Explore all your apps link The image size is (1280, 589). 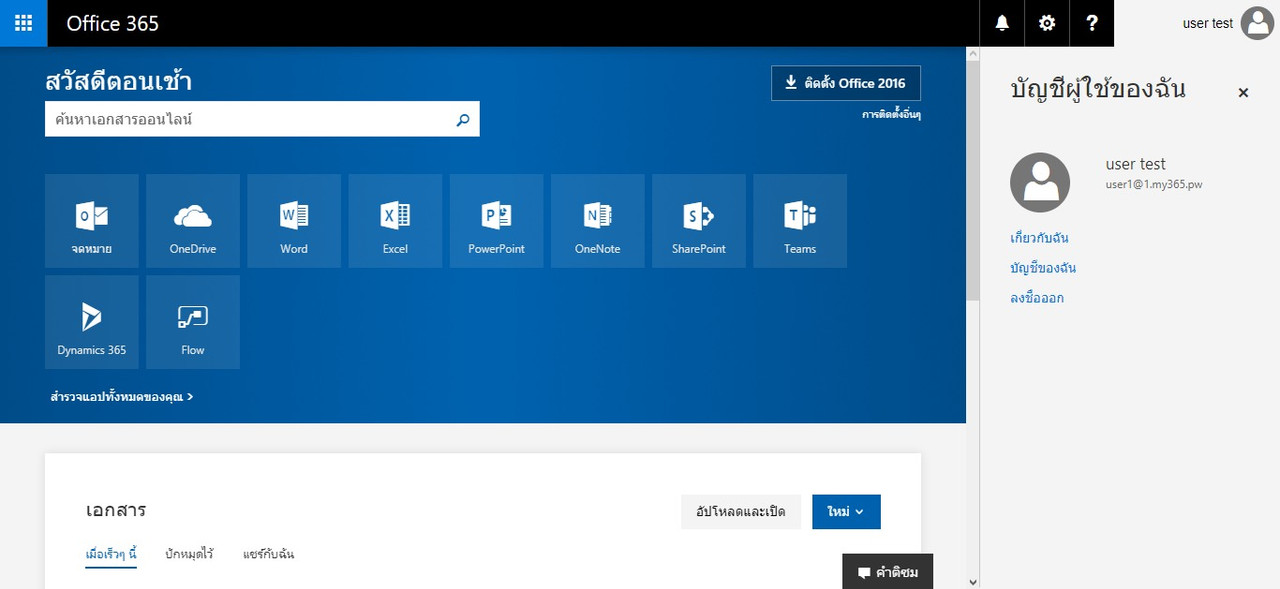click(x=122, y=397)
